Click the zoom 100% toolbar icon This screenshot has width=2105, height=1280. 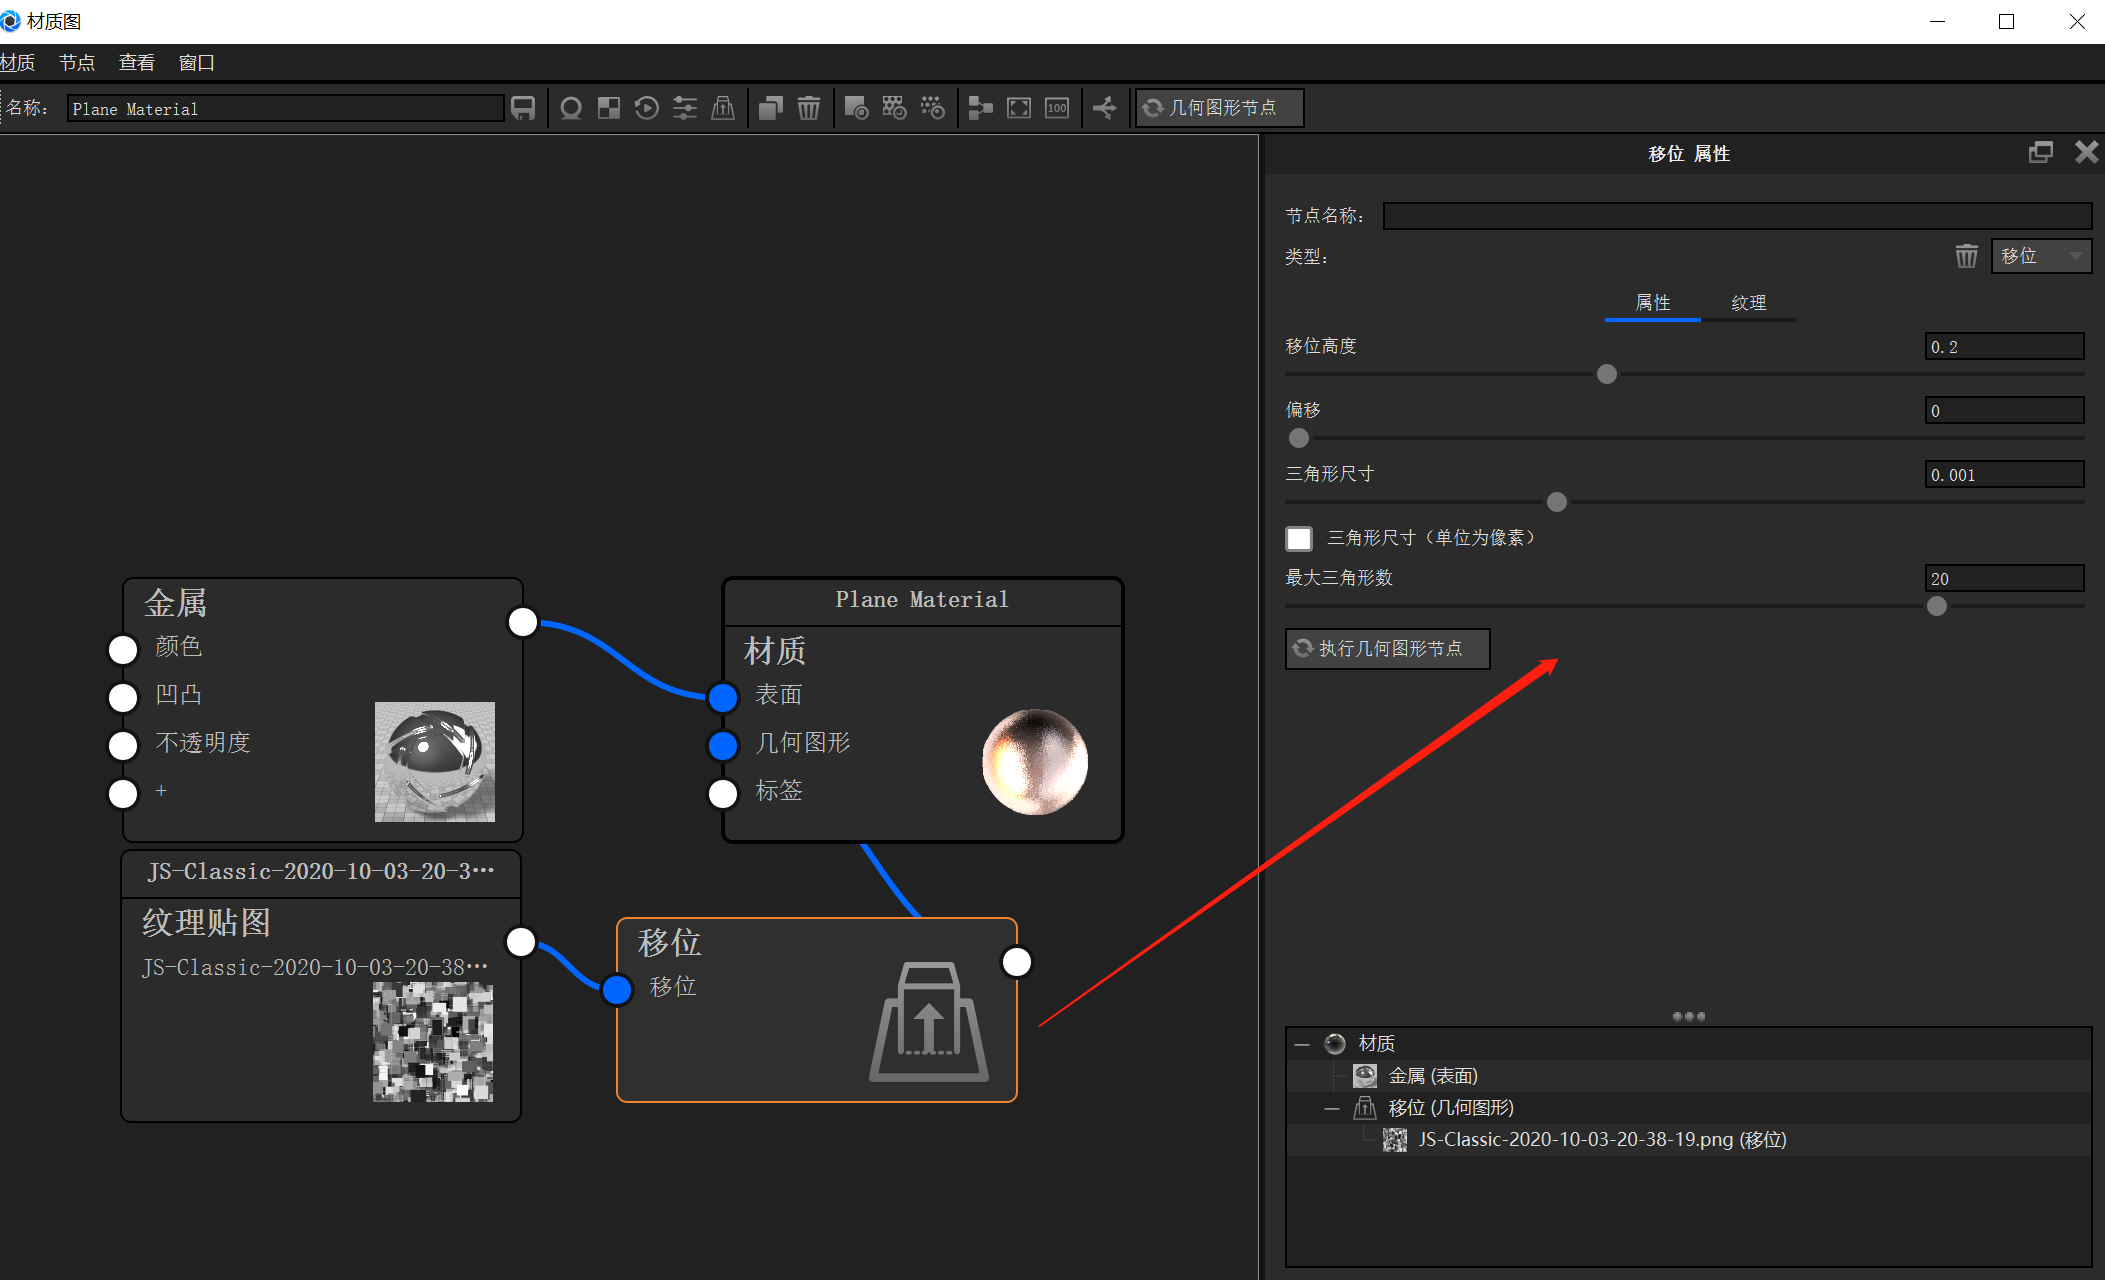pos(1056,107)
